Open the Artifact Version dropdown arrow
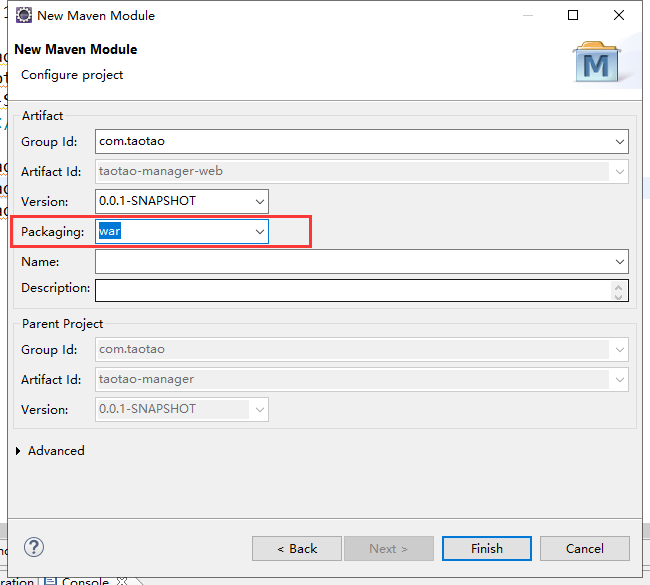650x585 pixels. (x=260, y=201)
